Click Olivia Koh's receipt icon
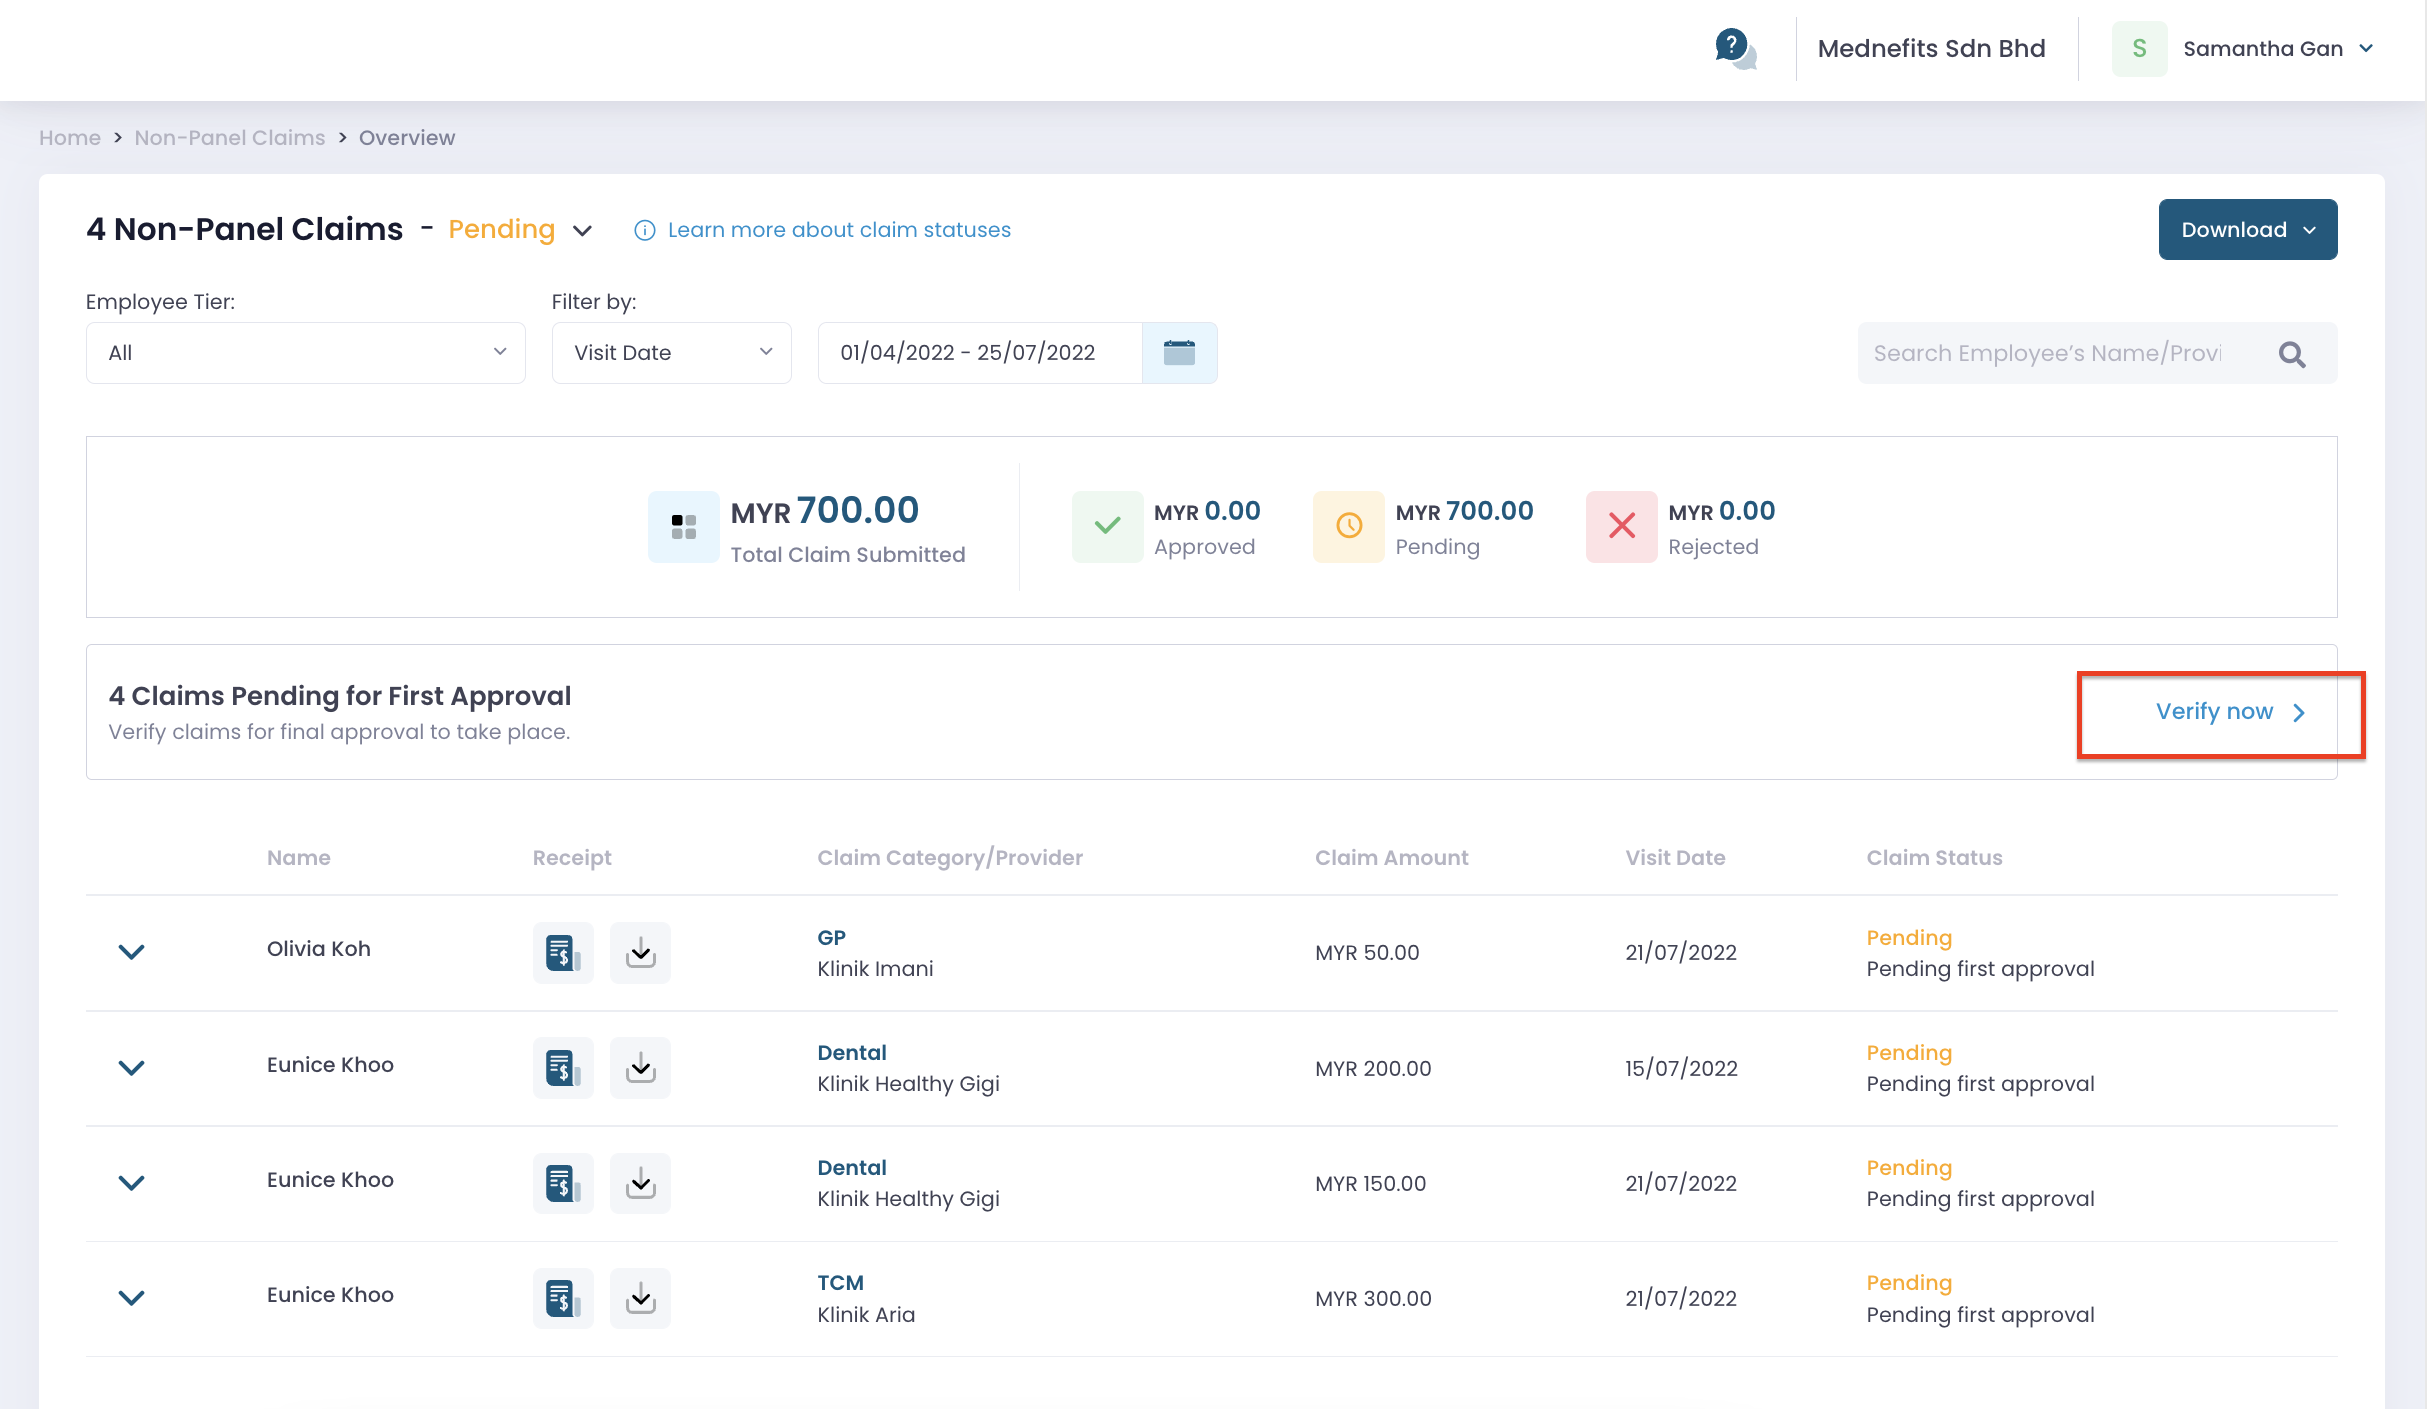The height and width of the screenshot is (1409, 2427). click(x=562, y=952)
